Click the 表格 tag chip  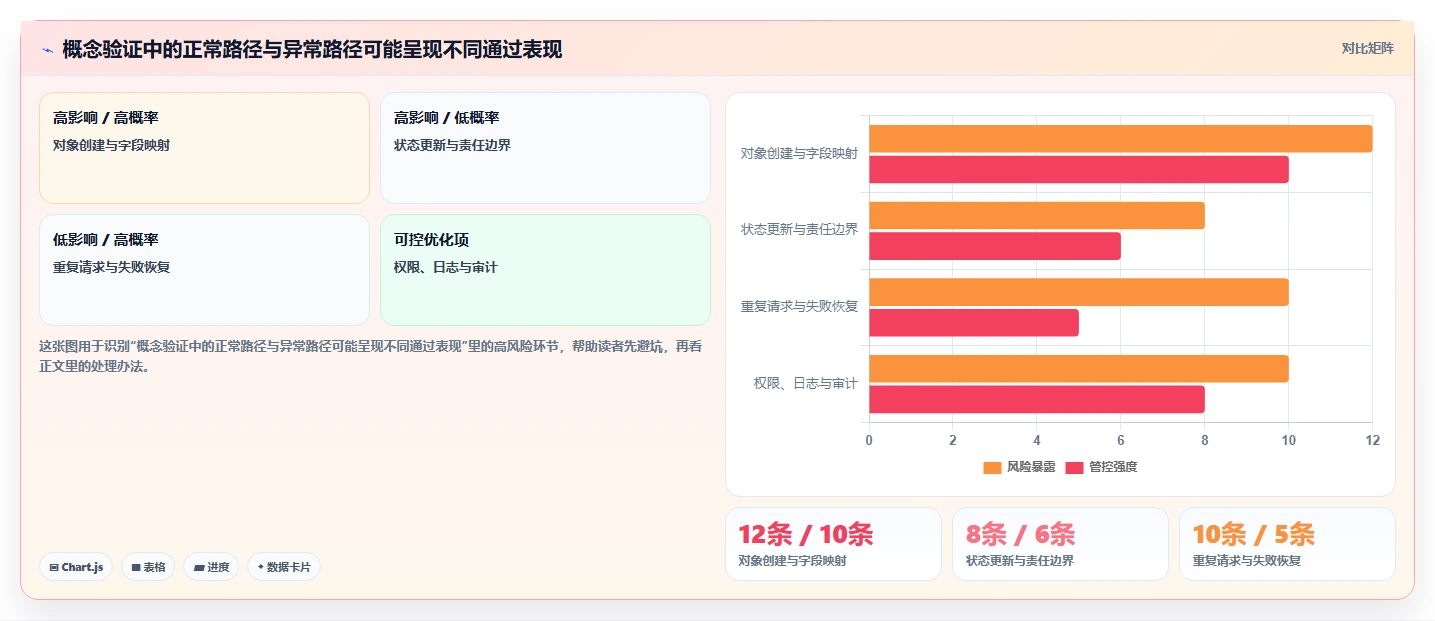(148, 567)
